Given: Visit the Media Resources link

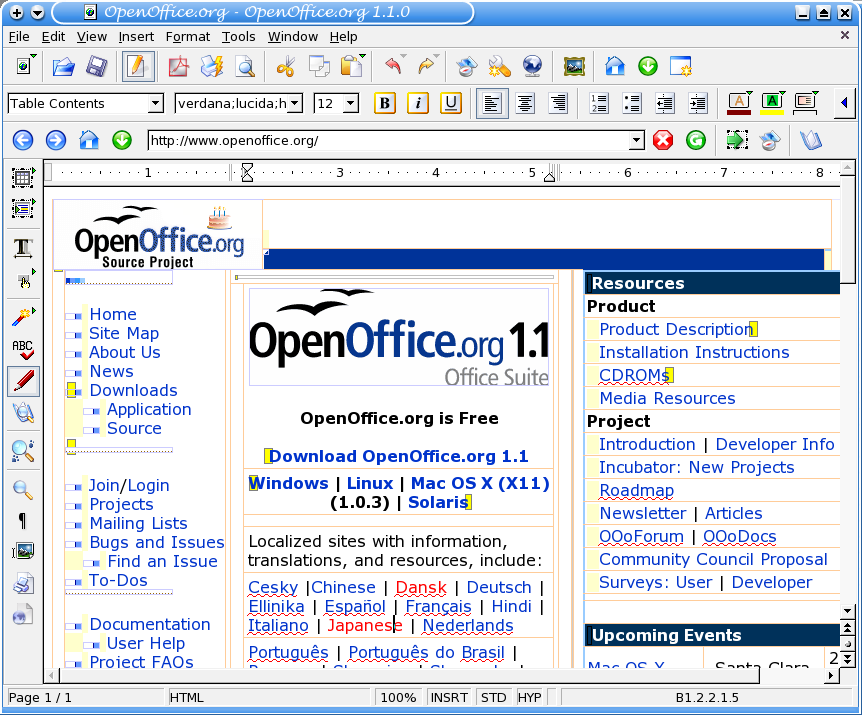Looking at the screenshot, I should [667, 398].
